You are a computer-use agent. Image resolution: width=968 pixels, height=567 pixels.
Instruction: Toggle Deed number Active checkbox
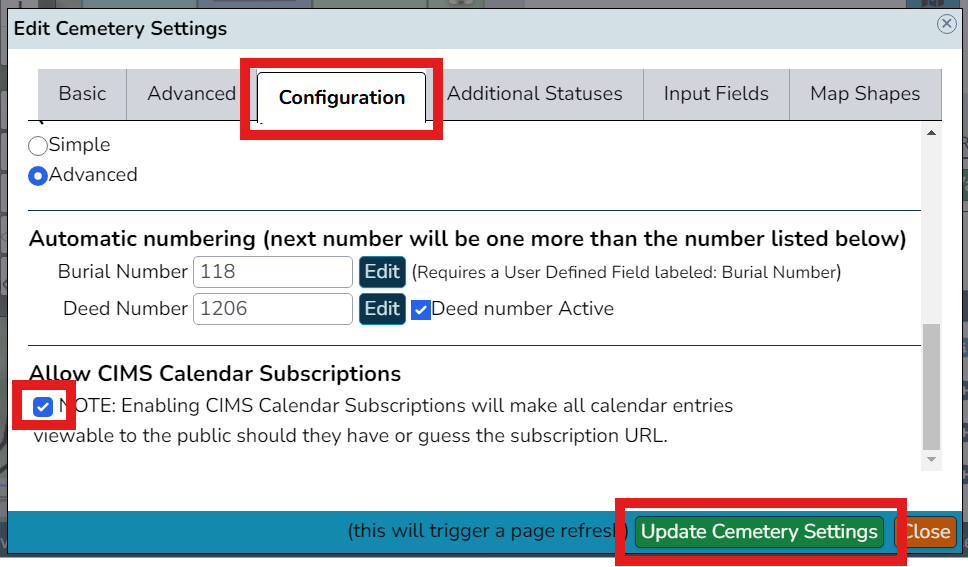coord(420,309)
